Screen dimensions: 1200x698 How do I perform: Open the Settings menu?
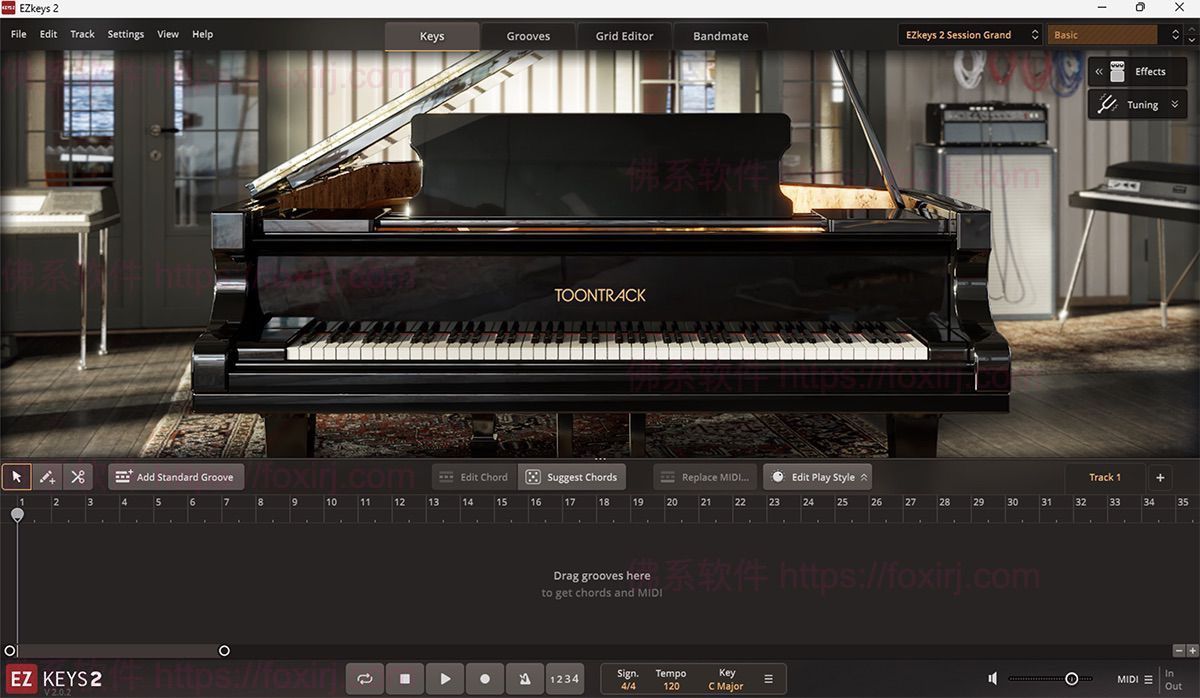(126, 34)
